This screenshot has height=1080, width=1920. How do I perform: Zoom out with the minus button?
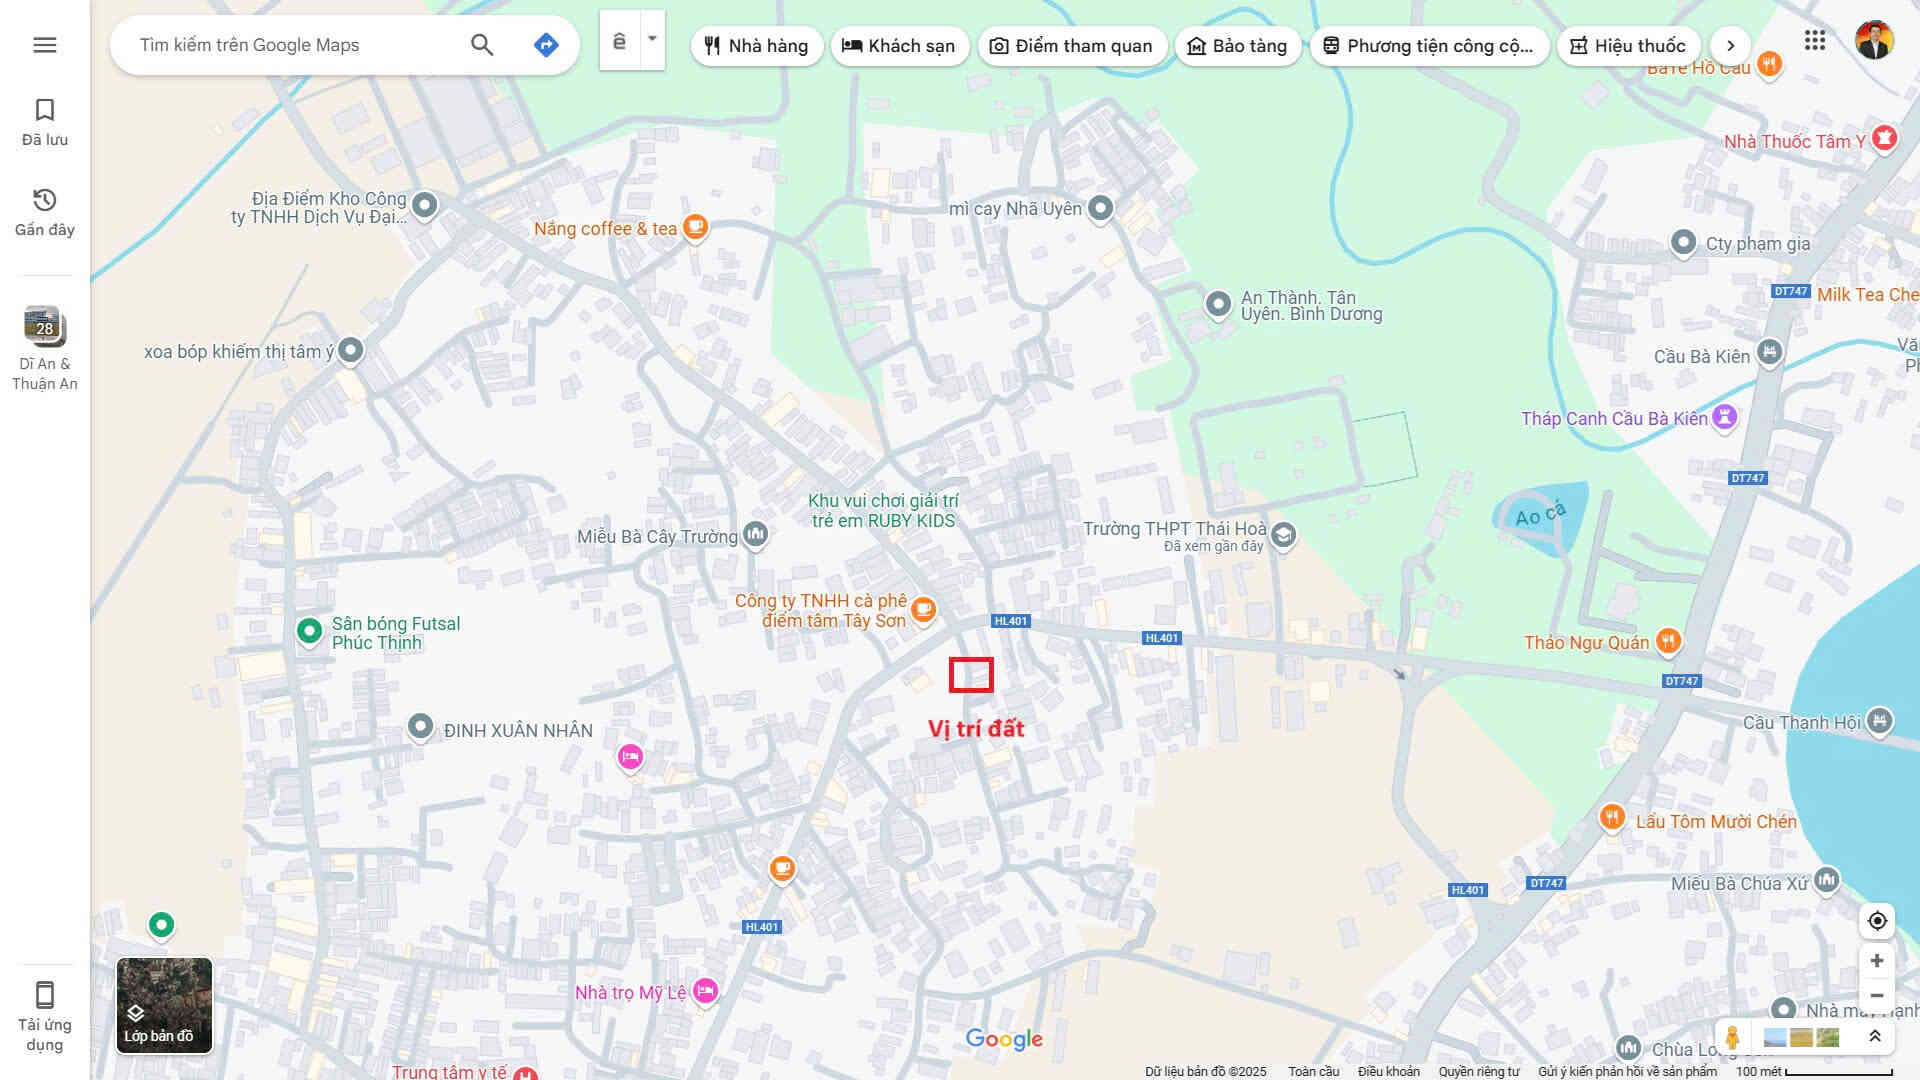[1877, 996]
